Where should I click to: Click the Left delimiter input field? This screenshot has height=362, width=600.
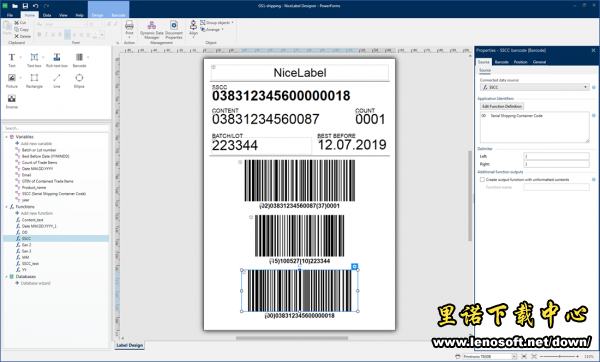coord(556,156)
